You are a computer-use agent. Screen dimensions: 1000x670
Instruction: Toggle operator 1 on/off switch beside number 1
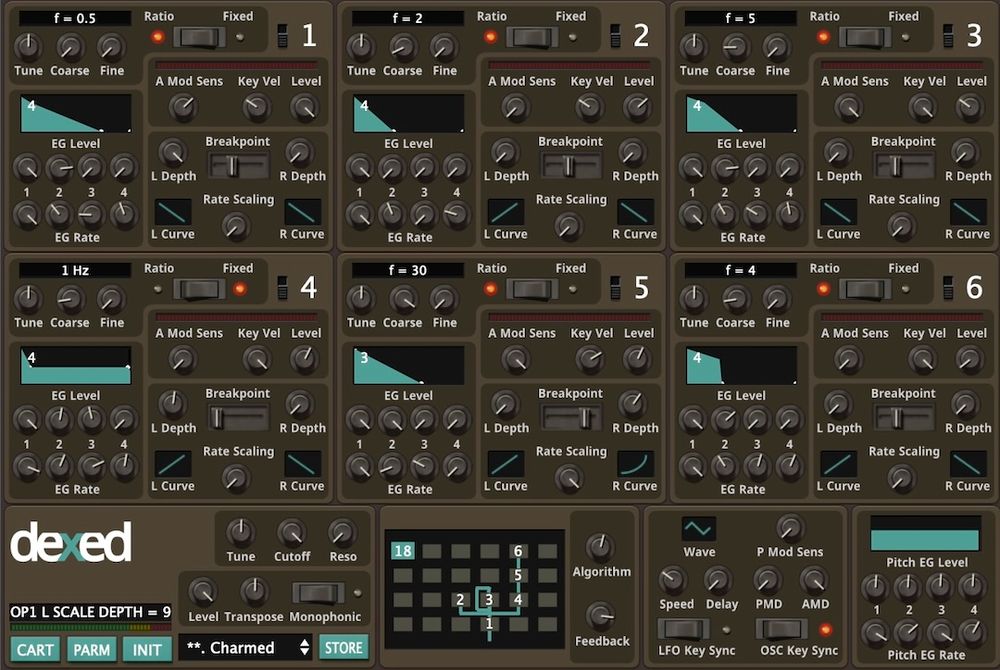(x=283, y=36)
